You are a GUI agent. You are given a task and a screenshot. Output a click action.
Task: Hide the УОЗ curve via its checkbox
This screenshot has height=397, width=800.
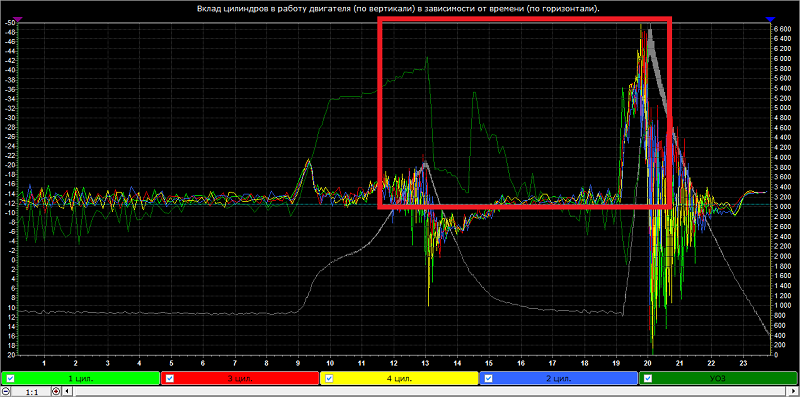pyautogui.click(x=648, y=378)
